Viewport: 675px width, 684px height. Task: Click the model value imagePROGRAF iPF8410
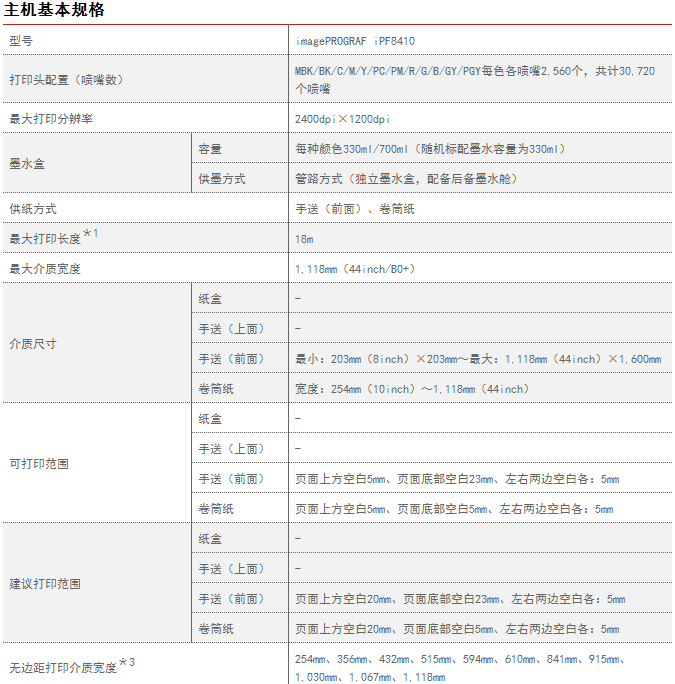(355, 41)
